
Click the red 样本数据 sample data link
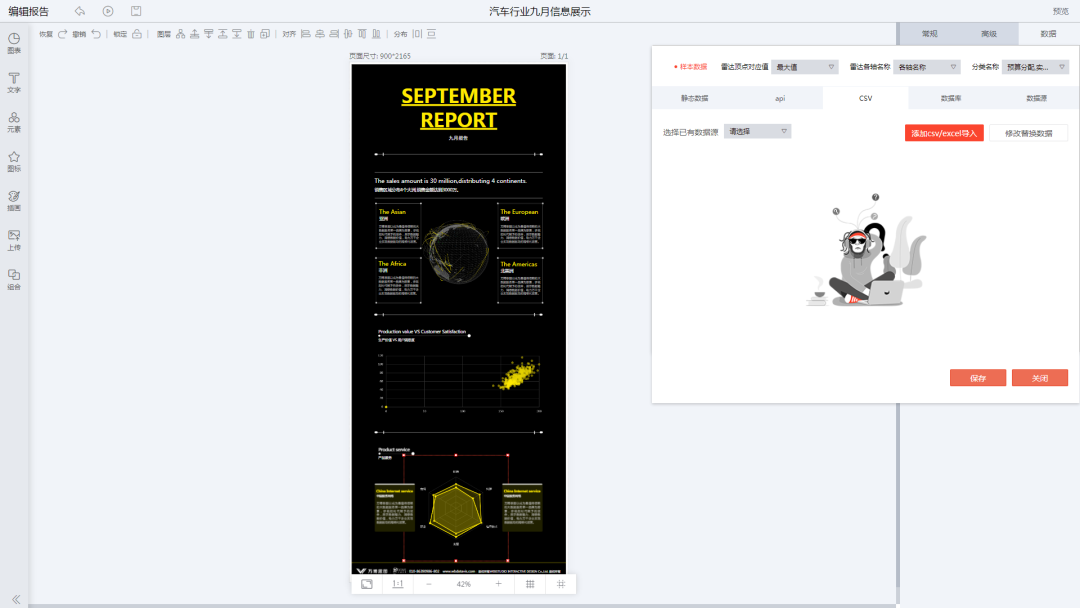[x=691, y=67]
